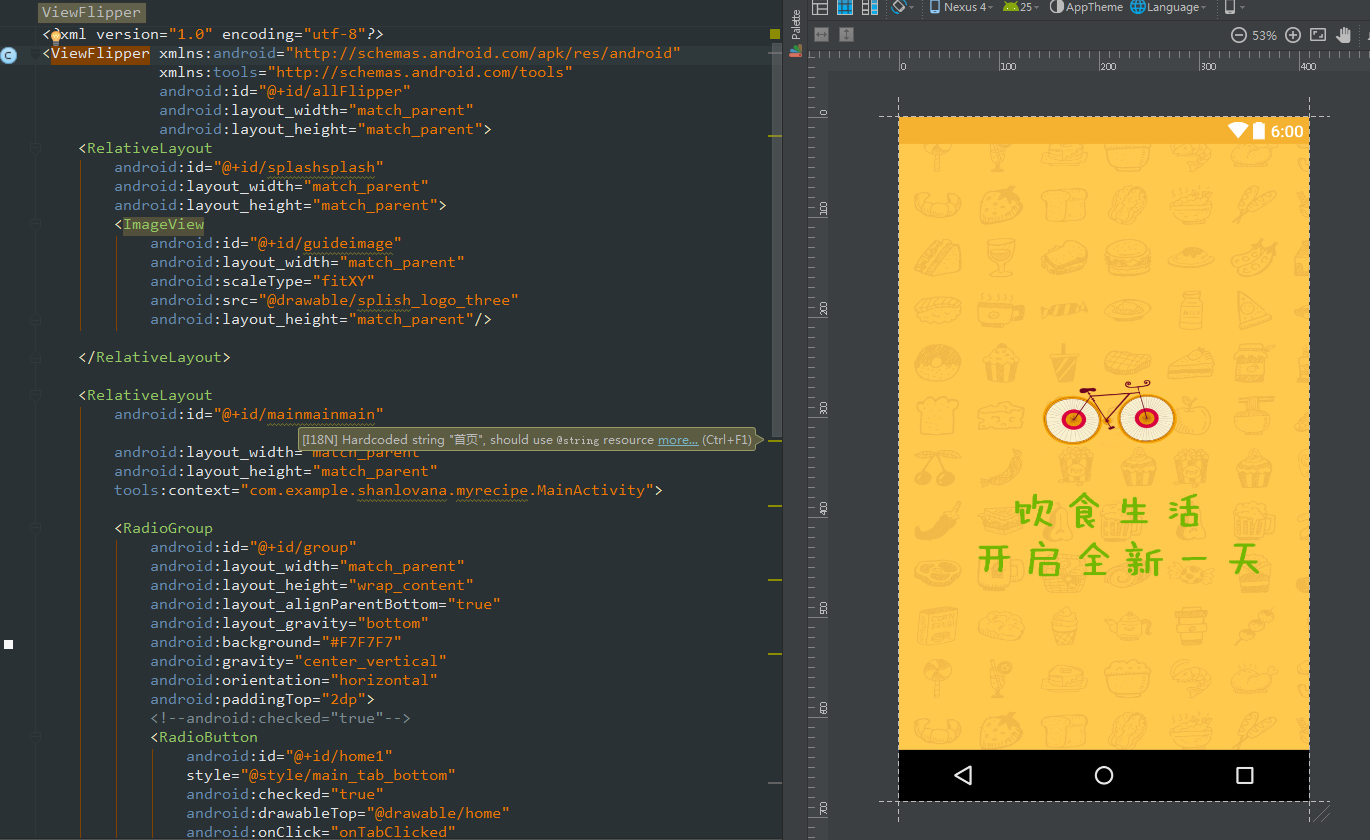1370x840 pixels.
Task: Click the Recents square in phone preview
Action: click(x=1245, y=775)
